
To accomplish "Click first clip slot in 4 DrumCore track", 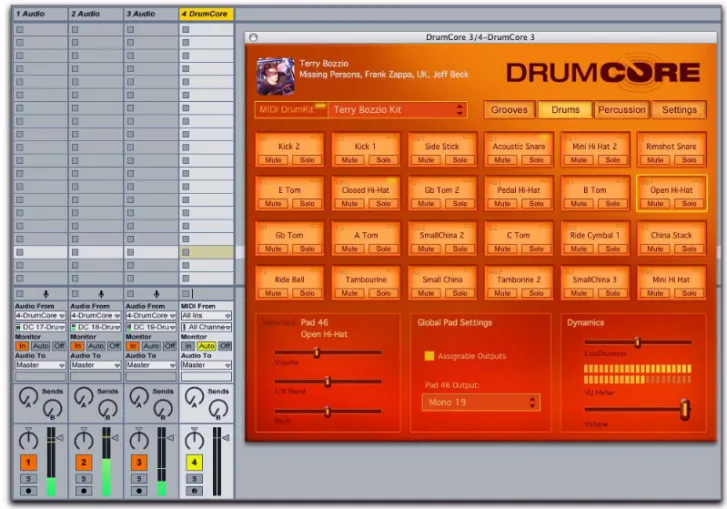I will tap(206, 30).
